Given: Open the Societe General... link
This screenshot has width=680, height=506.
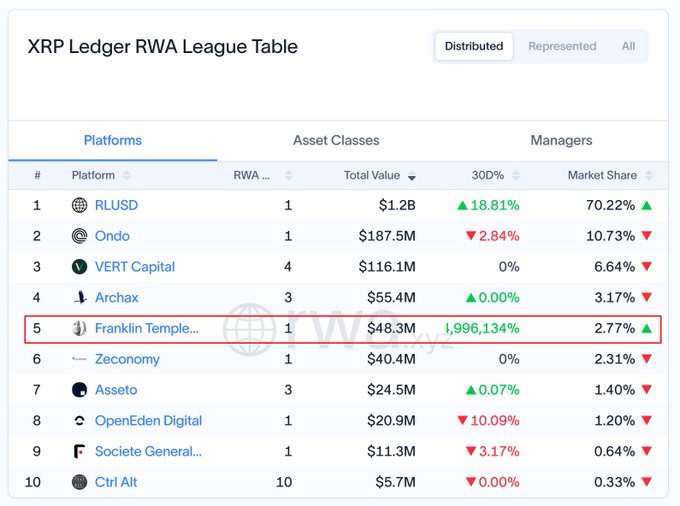Looking at the screenshot, I should 148,451.
